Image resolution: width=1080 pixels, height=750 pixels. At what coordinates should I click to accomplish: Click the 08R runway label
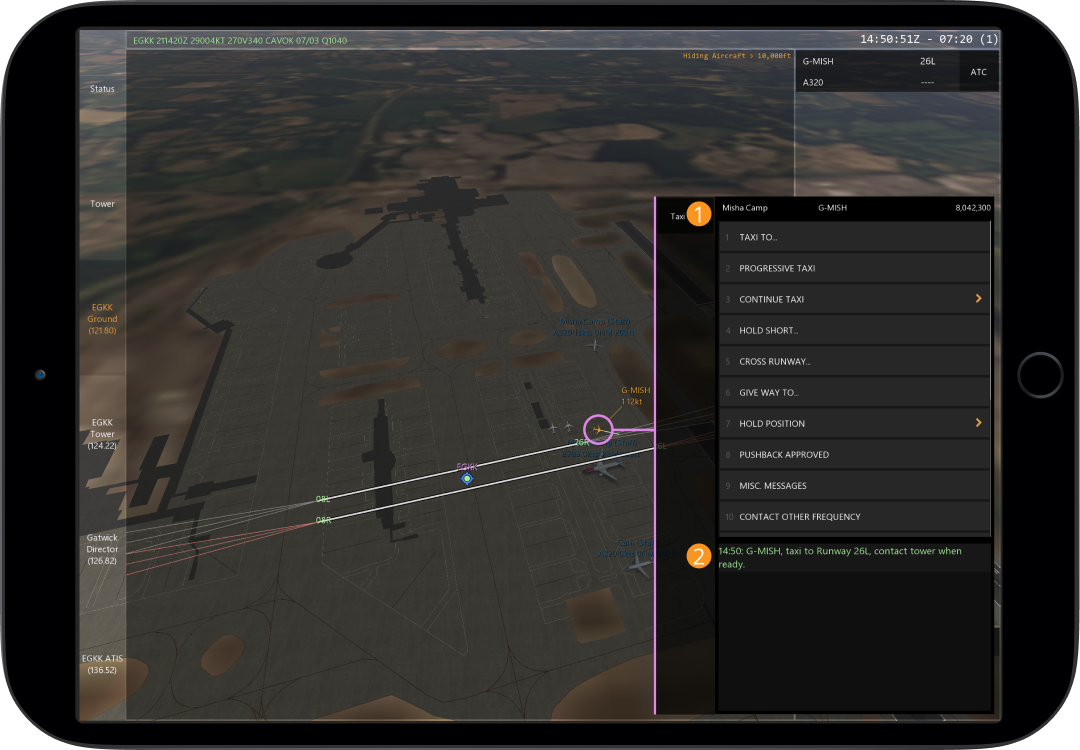pyautogui.click(x=323, y=519)
